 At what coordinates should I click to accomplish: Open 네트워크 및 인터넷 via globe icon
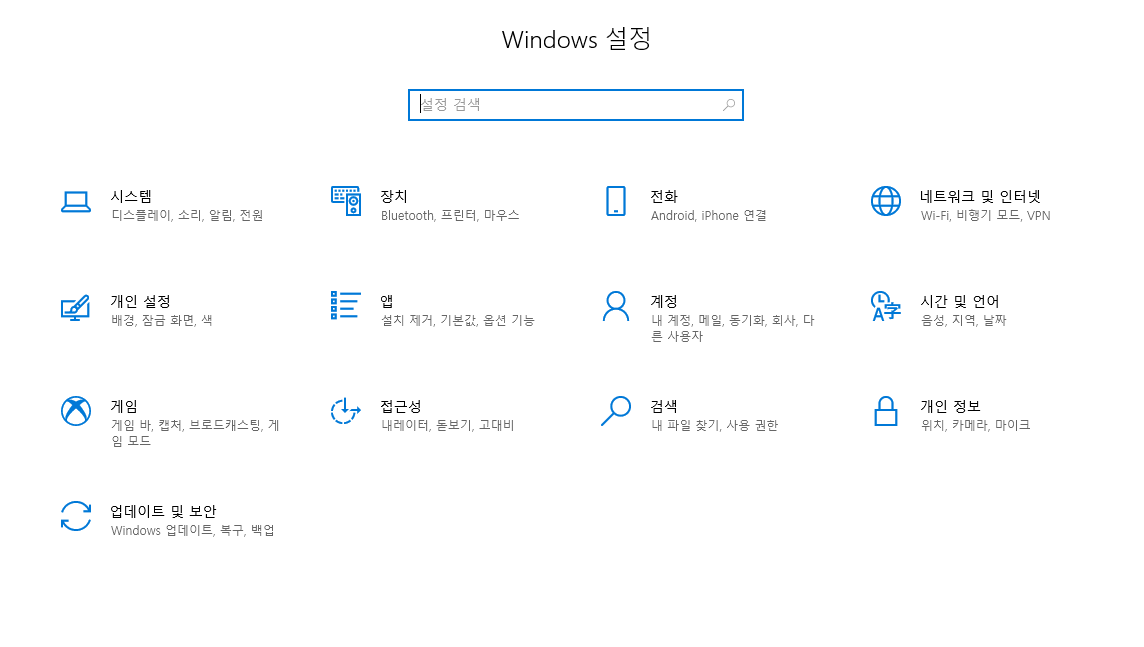(886, 201)
